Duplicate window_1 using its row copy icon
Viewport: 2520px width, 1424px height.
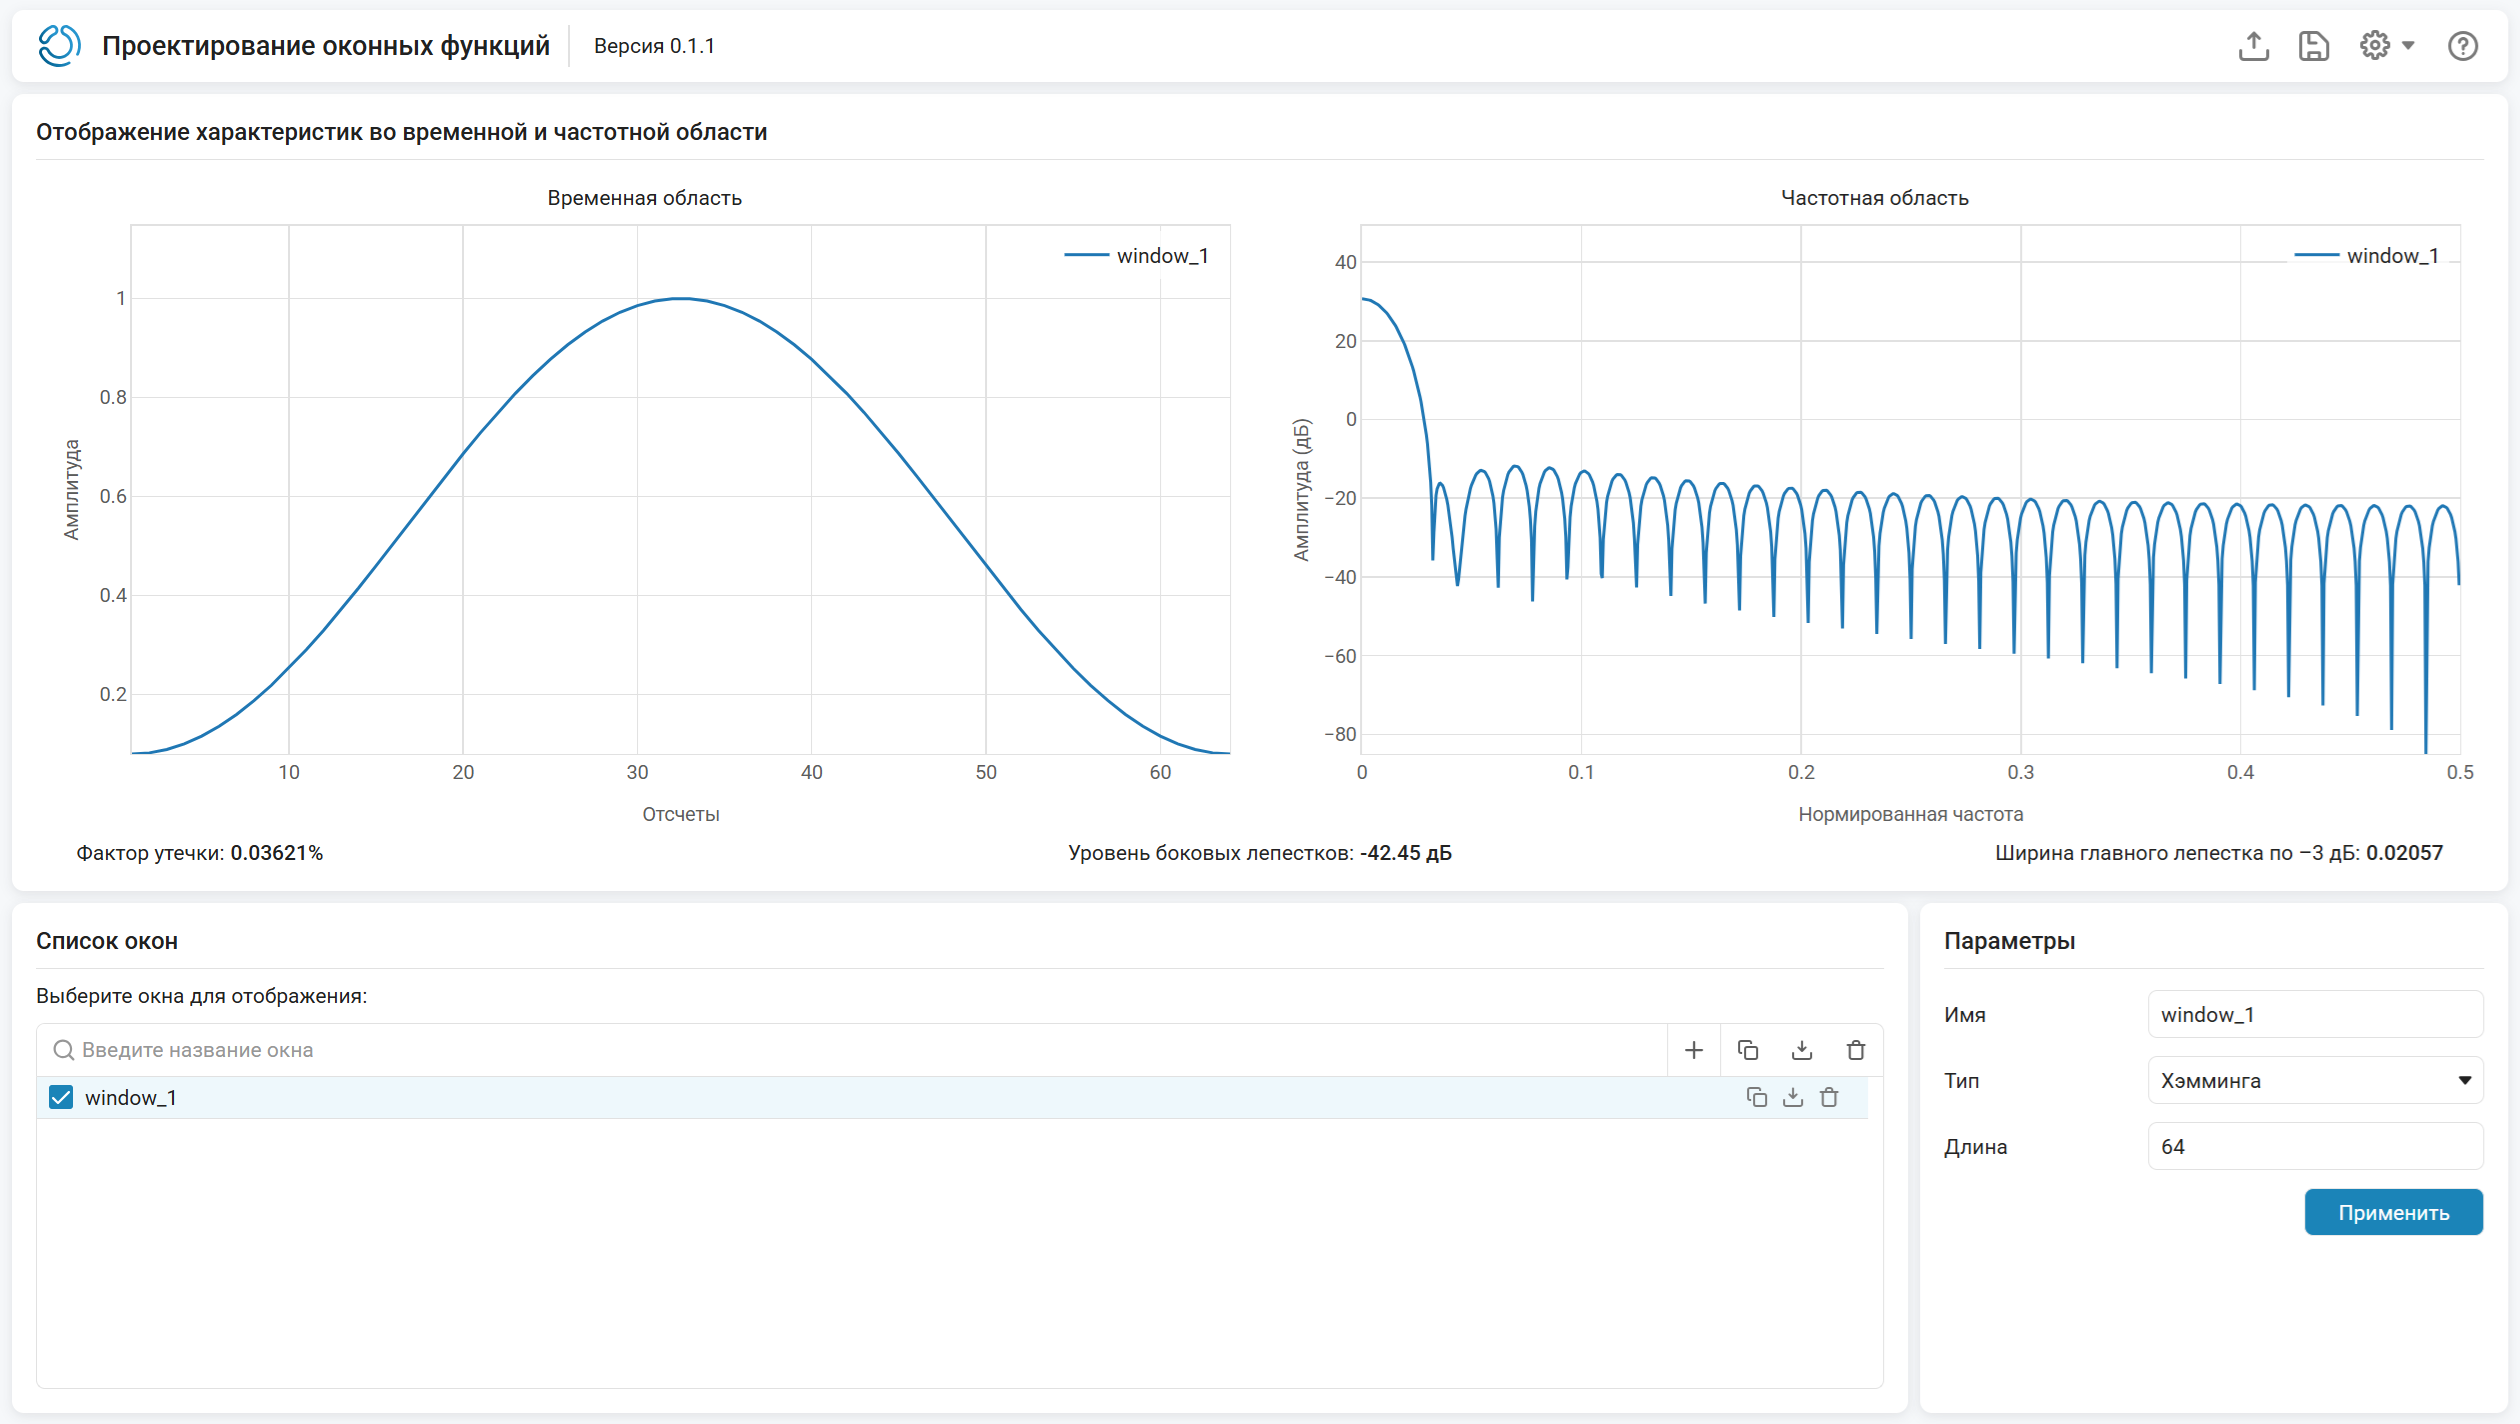[1757, 1097]
